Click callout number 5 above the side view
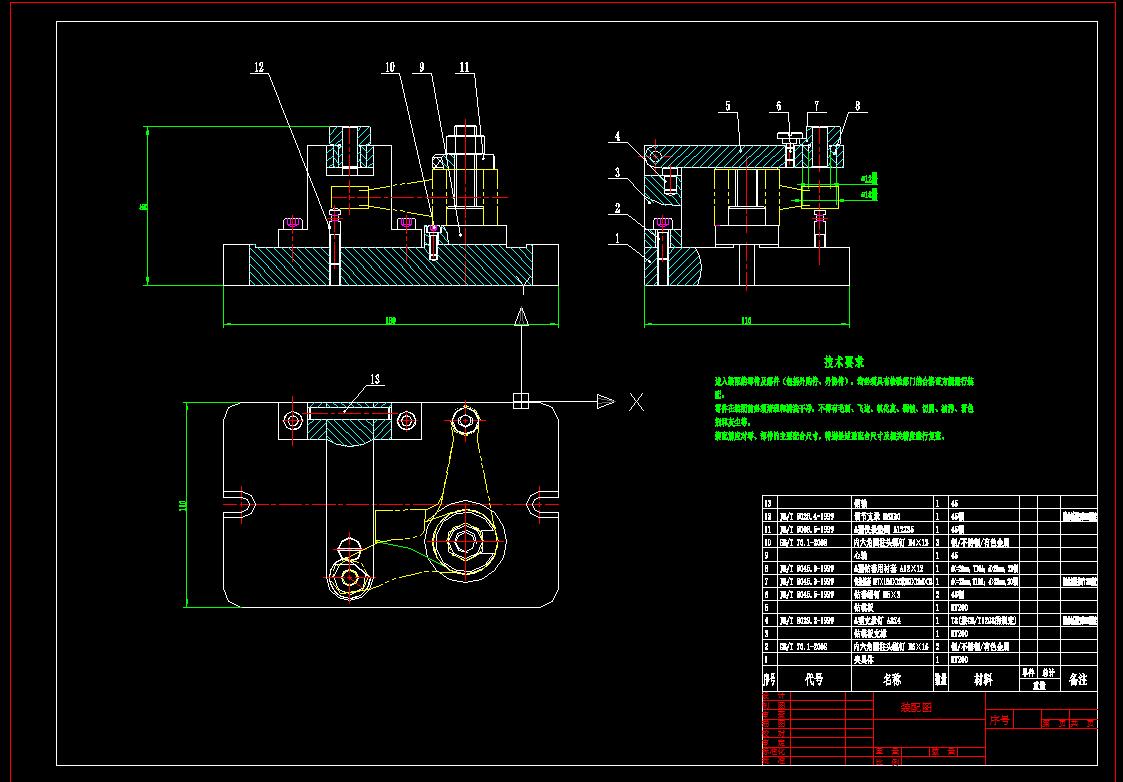This screenshot has width=1123, height=782. point(728,106)
